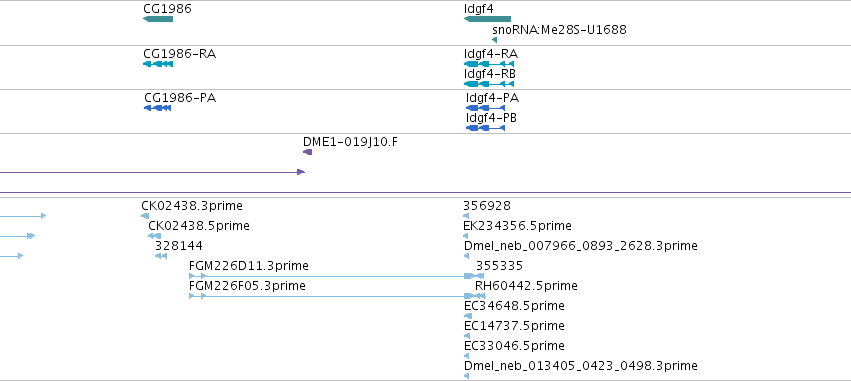Open the 356928 feature label
851x381 pixels.
coord(487,206)
